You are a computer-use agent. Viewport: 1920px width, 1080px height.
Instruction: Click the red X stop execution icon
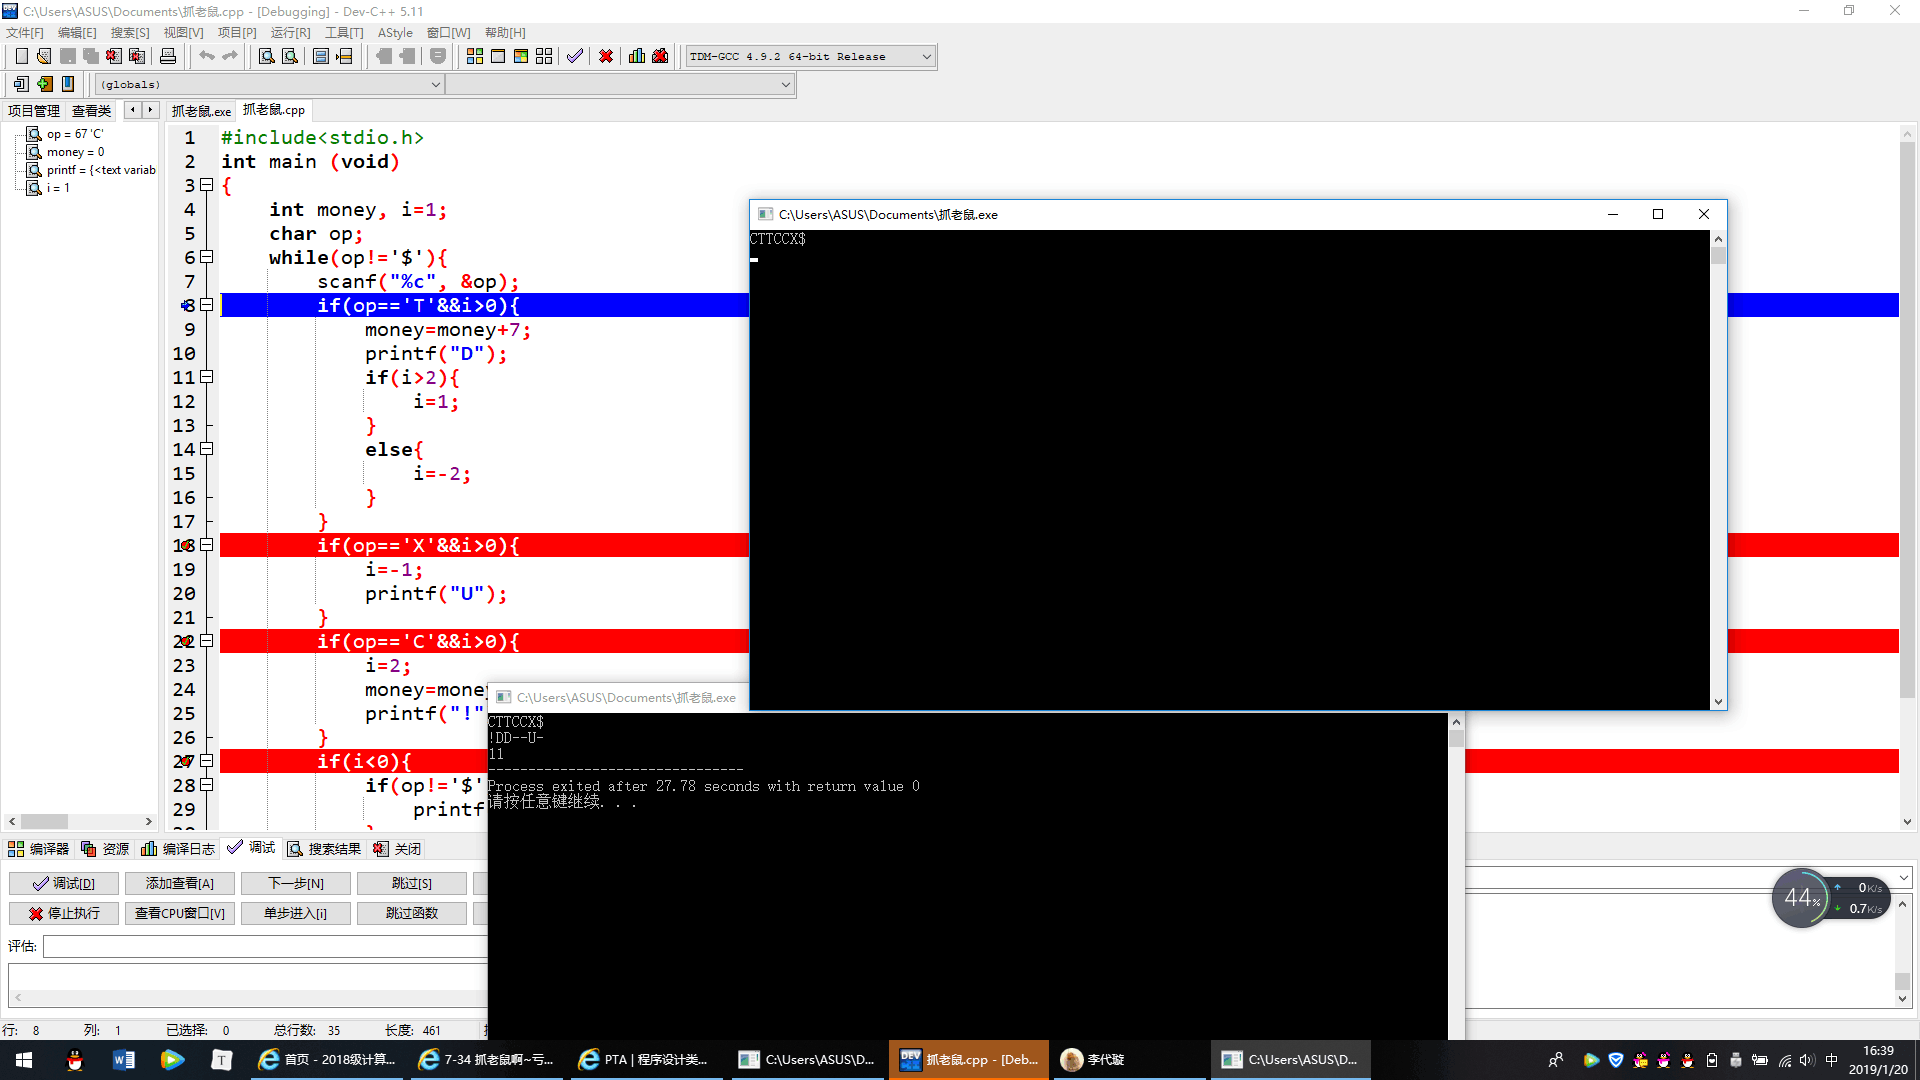pos(605,56)
